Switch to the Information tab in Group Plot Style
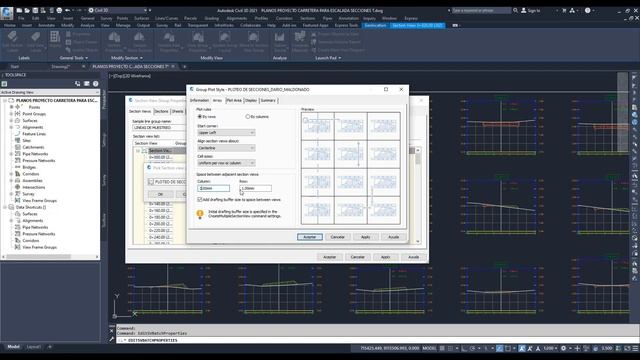Screen dimensions: 640x360 199,100
